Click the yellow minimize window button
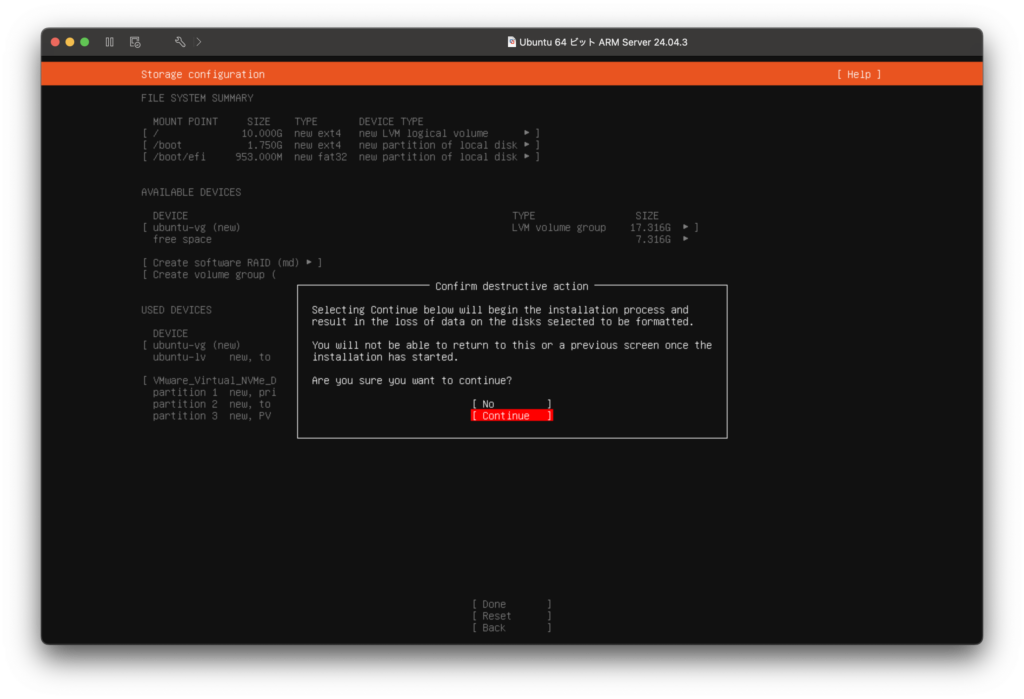This screenshot has width=1024, height=699. pos(70,42)
